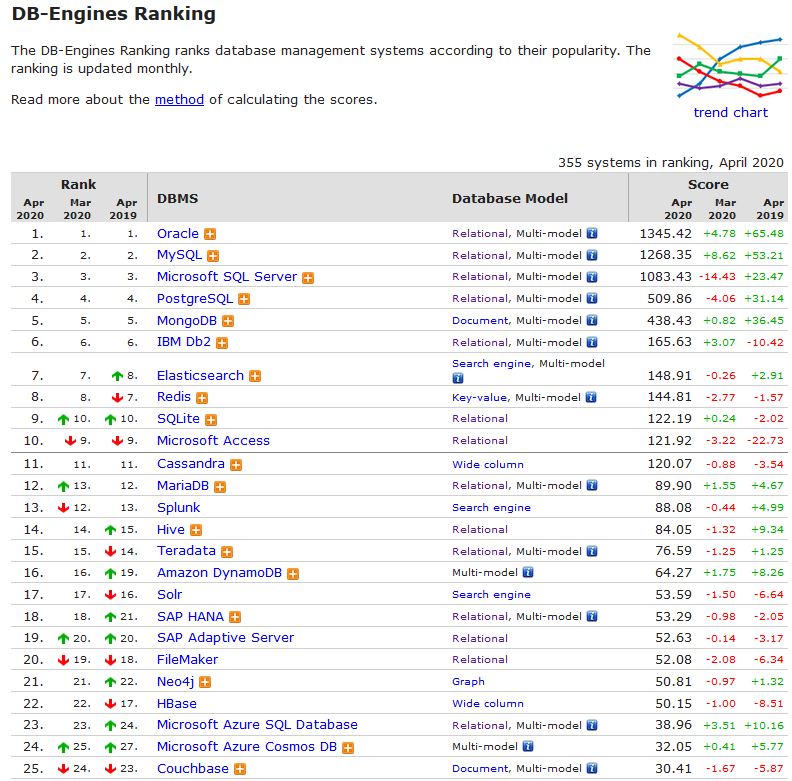Click the Database Model column header
Viewport: 792px width, 781px height.
510,199
